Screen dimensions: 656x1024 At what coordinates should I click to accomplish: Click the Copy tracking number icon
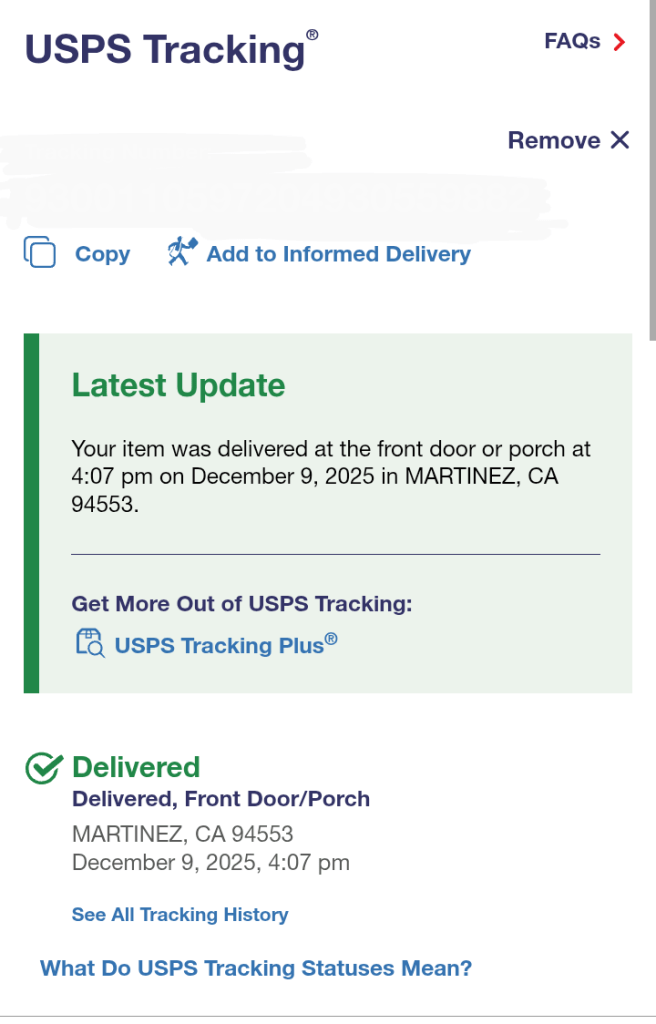click(x=40, y=253)
